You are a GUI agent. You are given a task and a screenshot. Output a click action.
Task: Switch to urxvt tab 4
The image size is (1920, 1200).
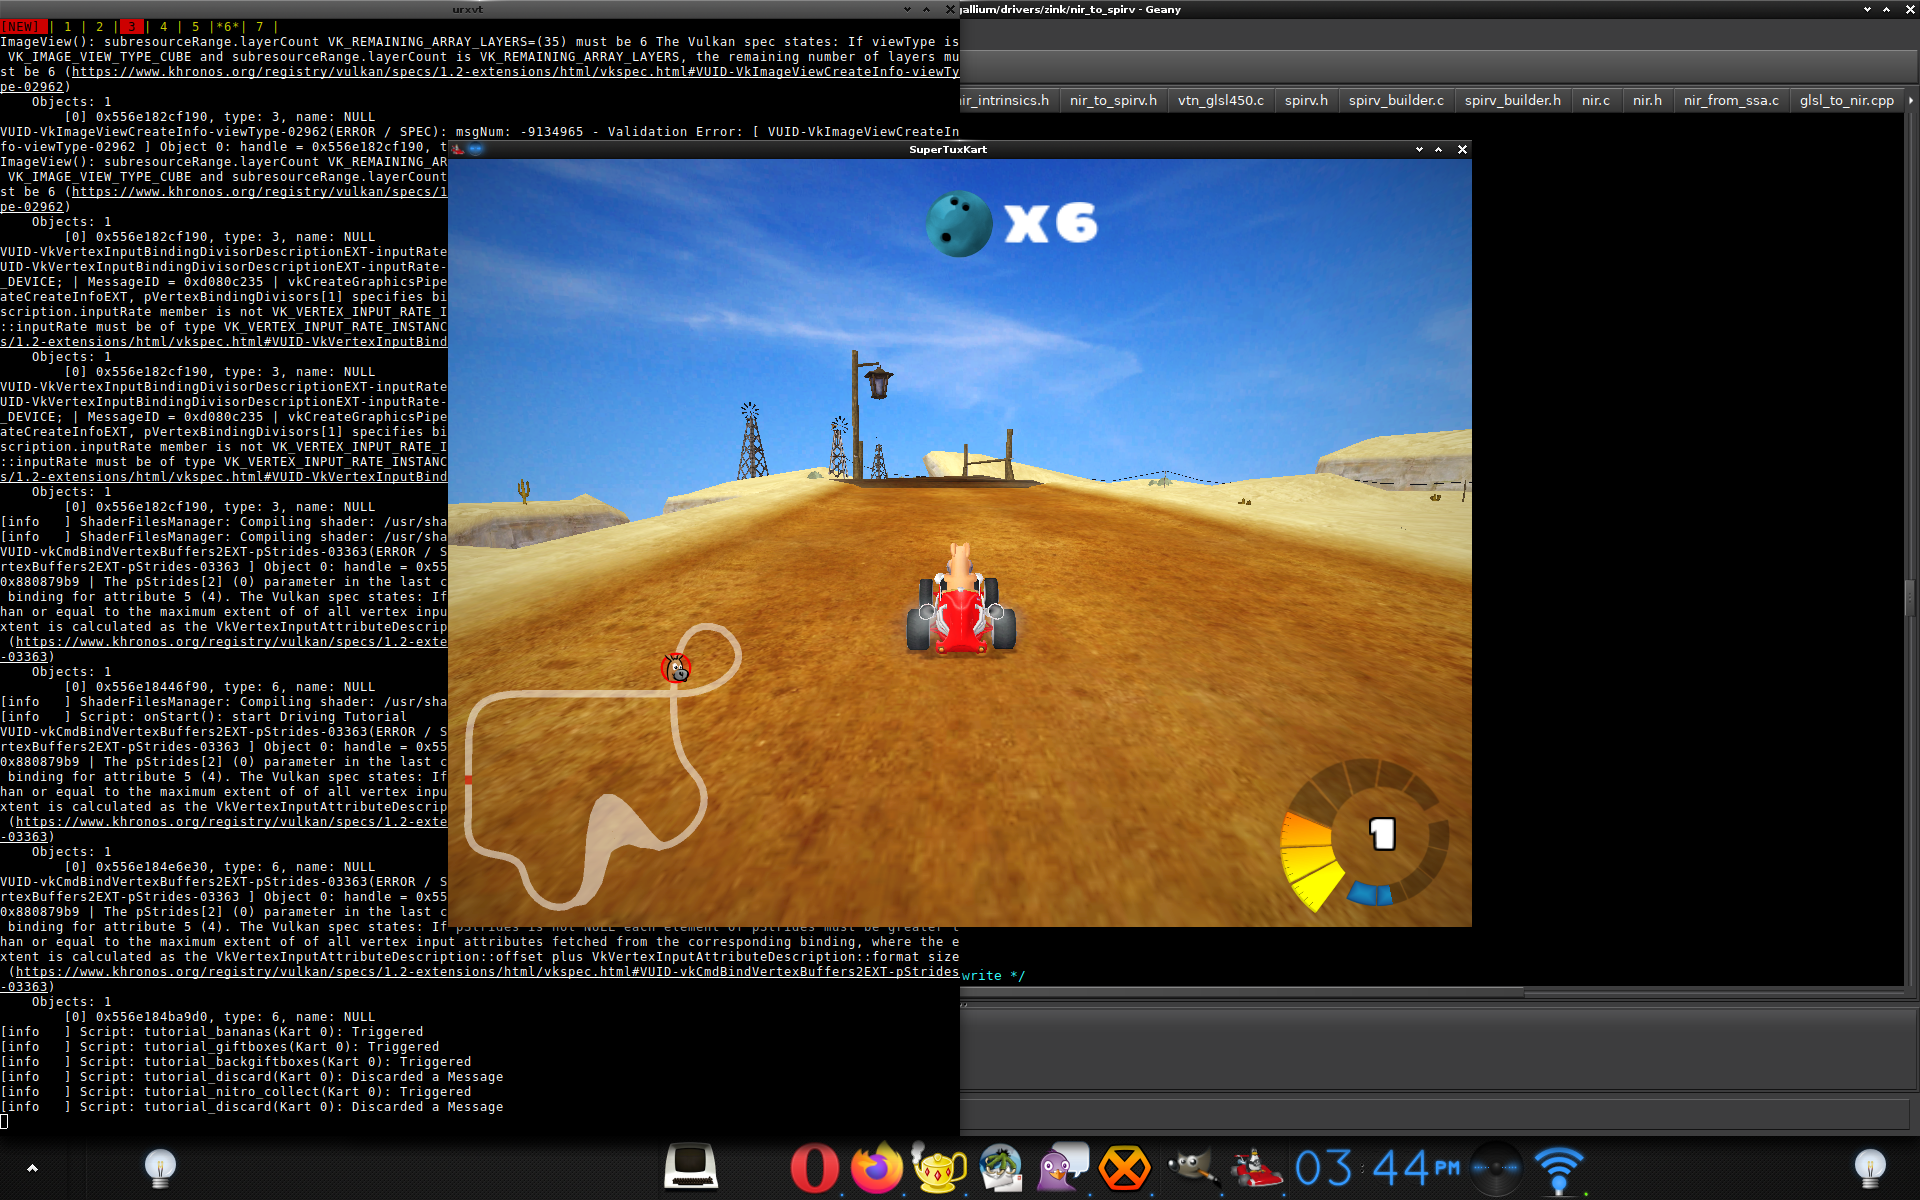(x=163, y=27)
